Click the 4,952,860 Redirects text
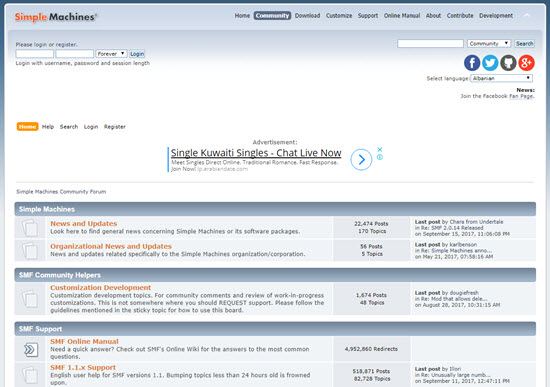This screenshot has height=387, width=550. (x=371, y=349)
